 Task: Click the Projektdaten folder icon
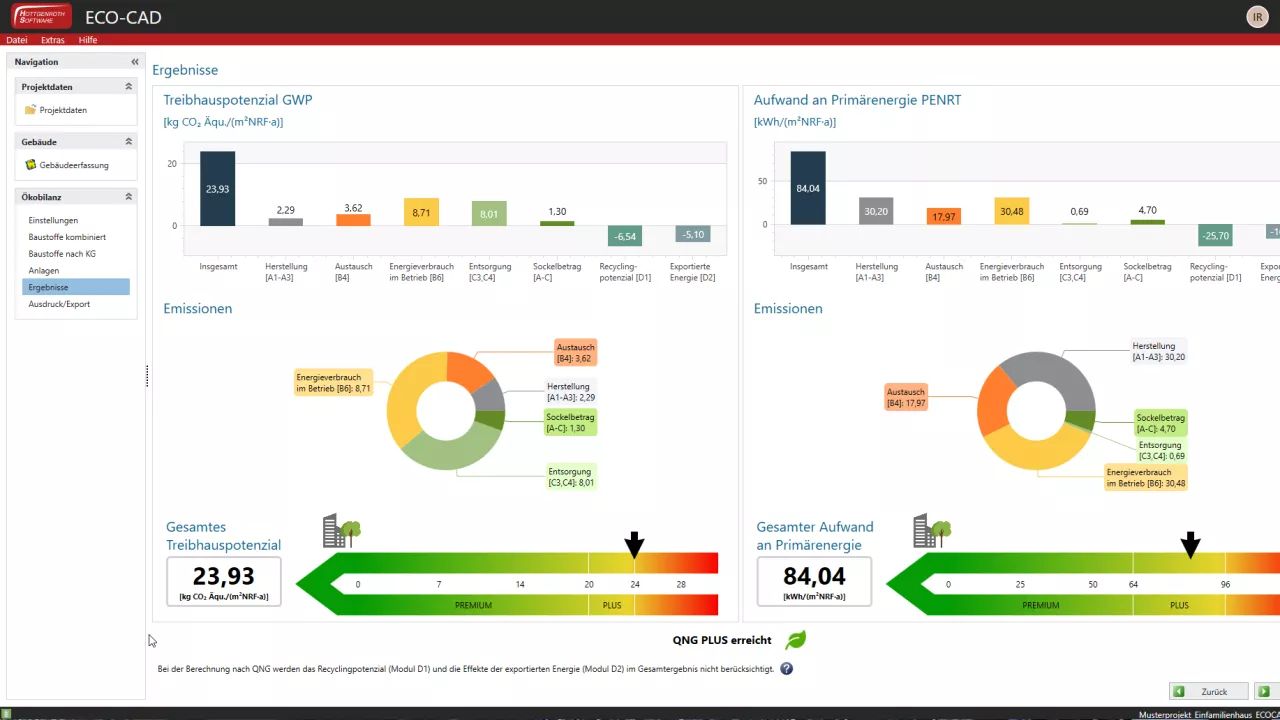pos(31,110)
